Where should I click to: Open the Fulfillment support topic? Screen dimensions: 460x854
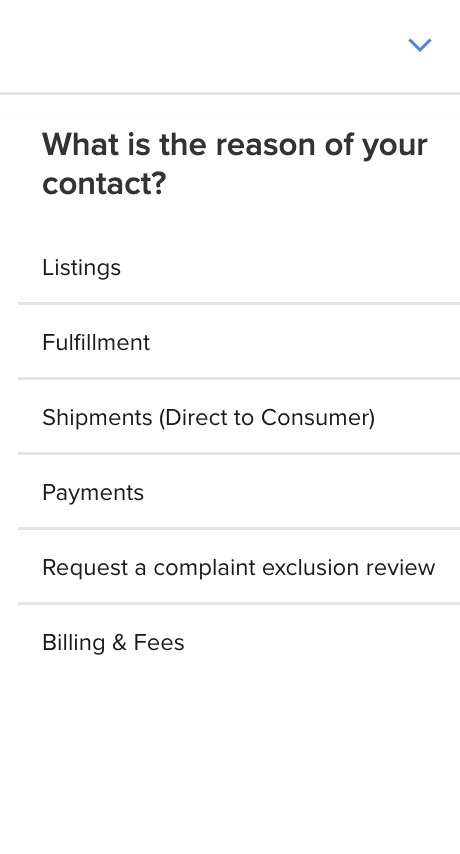(239, 342)
